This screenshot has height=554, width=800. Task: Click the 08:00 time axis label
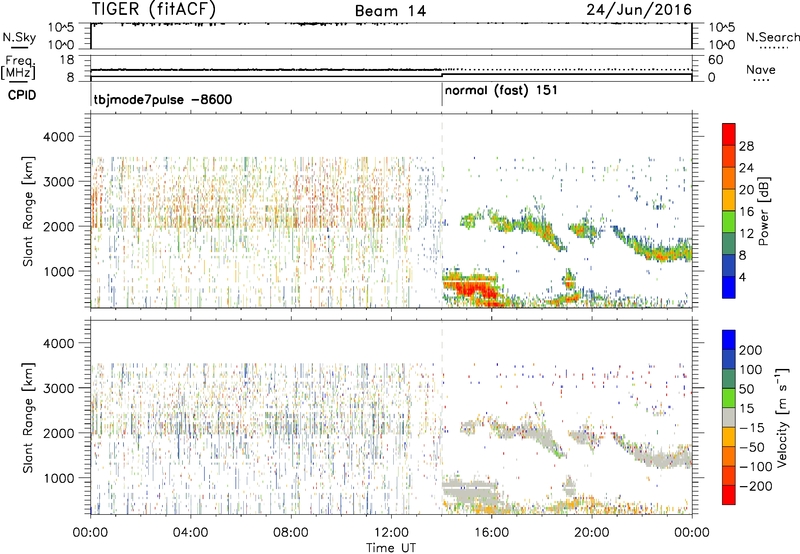tap(290, 533)
